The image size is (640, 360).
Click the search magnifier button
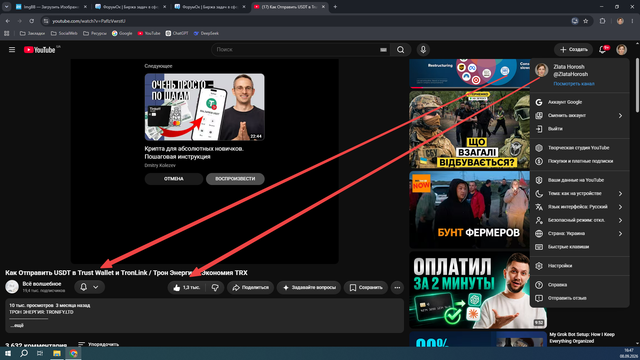(400, 50)
